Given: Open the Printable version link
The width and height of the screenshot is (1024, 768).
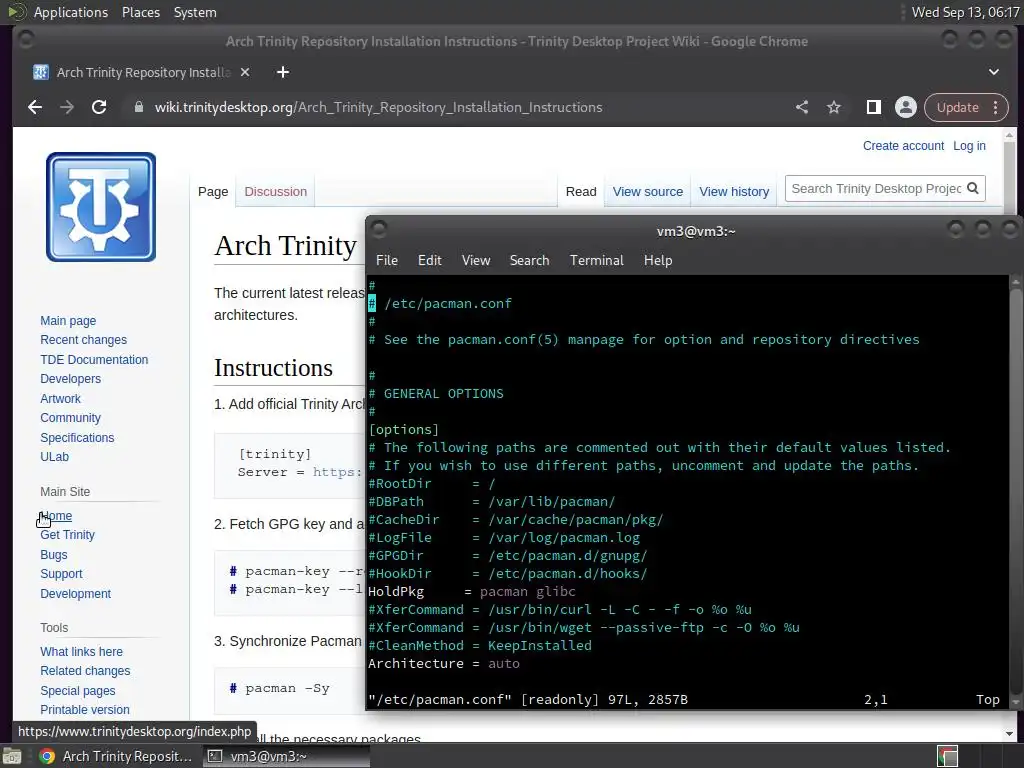Looking at the screenshot, I should (x=85, y=710).
